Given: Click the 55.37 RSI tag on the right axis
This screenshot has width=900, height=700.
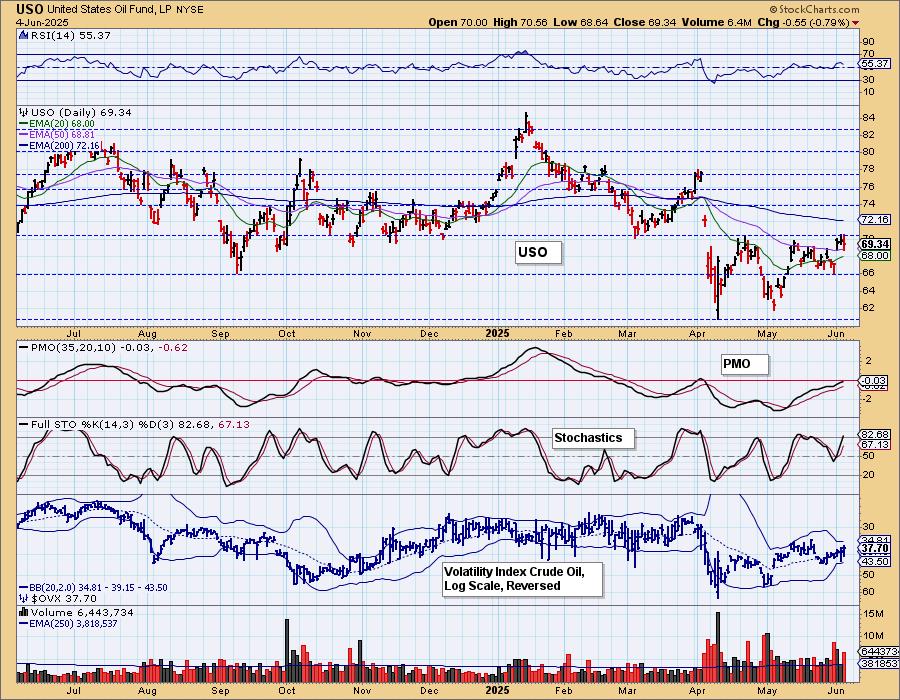Looking at the screenshot, I should [876, 64].
